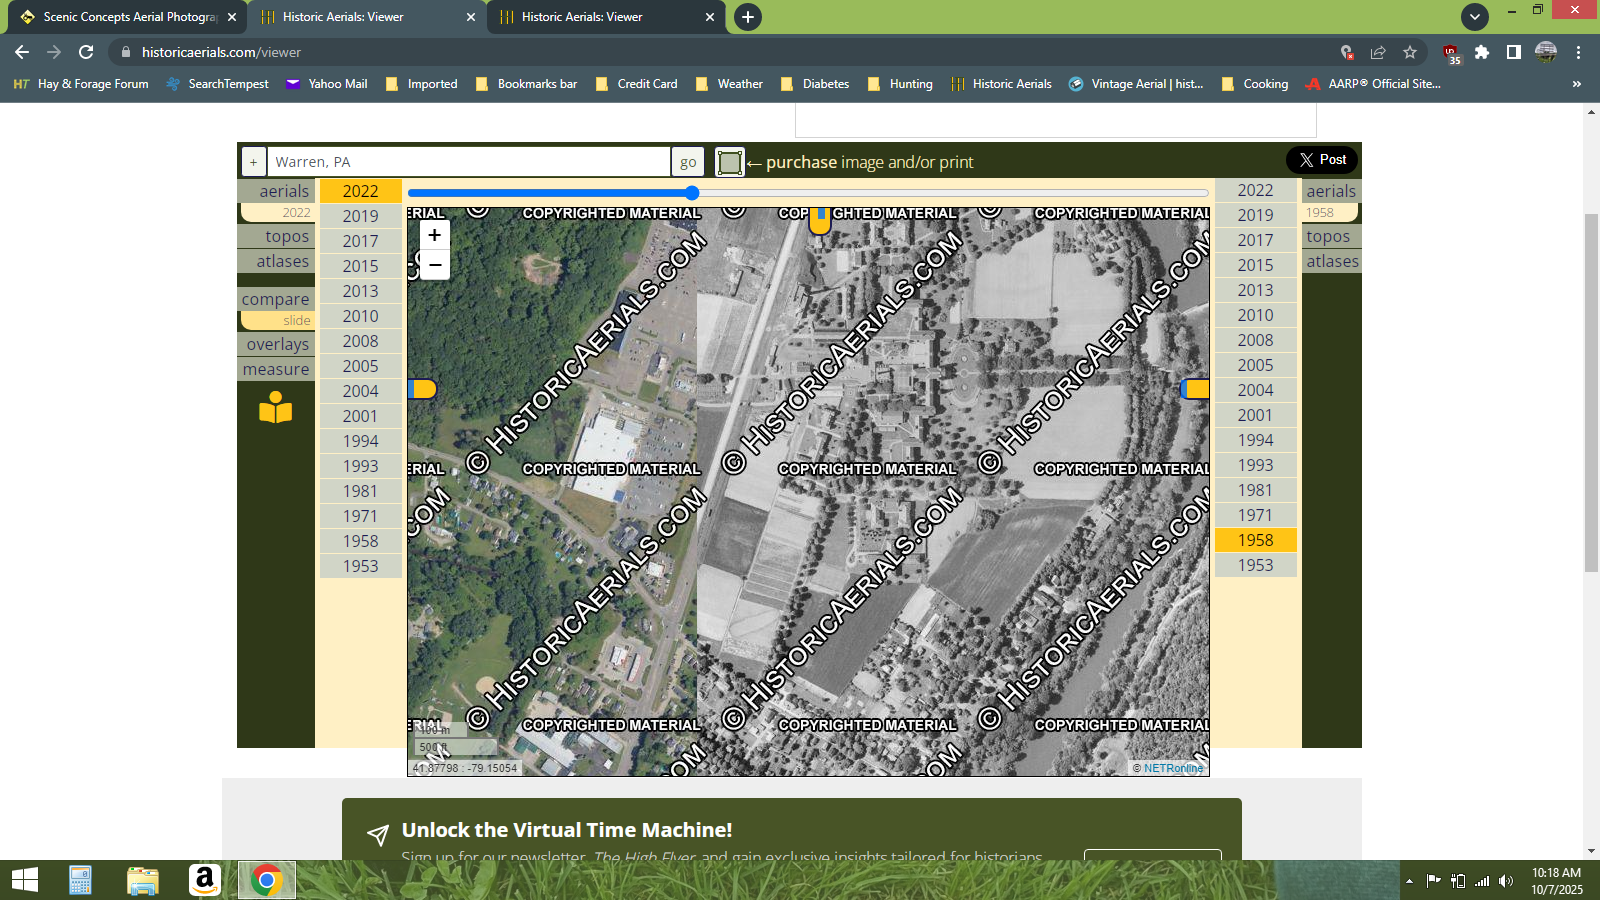Screen dimensions: 1600x900
Task: Open the tab search dropdown arrow
Action: pos(1474,17)
